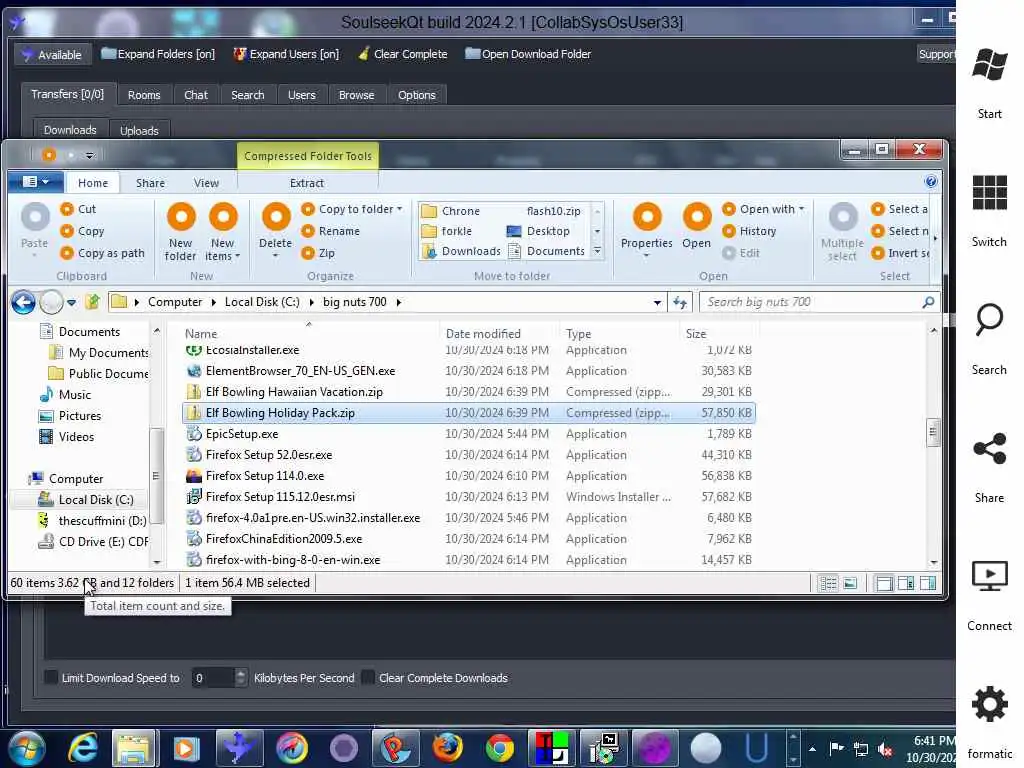
Task: Select EpicSetup.exe in file list
Action: pos(469,434)
